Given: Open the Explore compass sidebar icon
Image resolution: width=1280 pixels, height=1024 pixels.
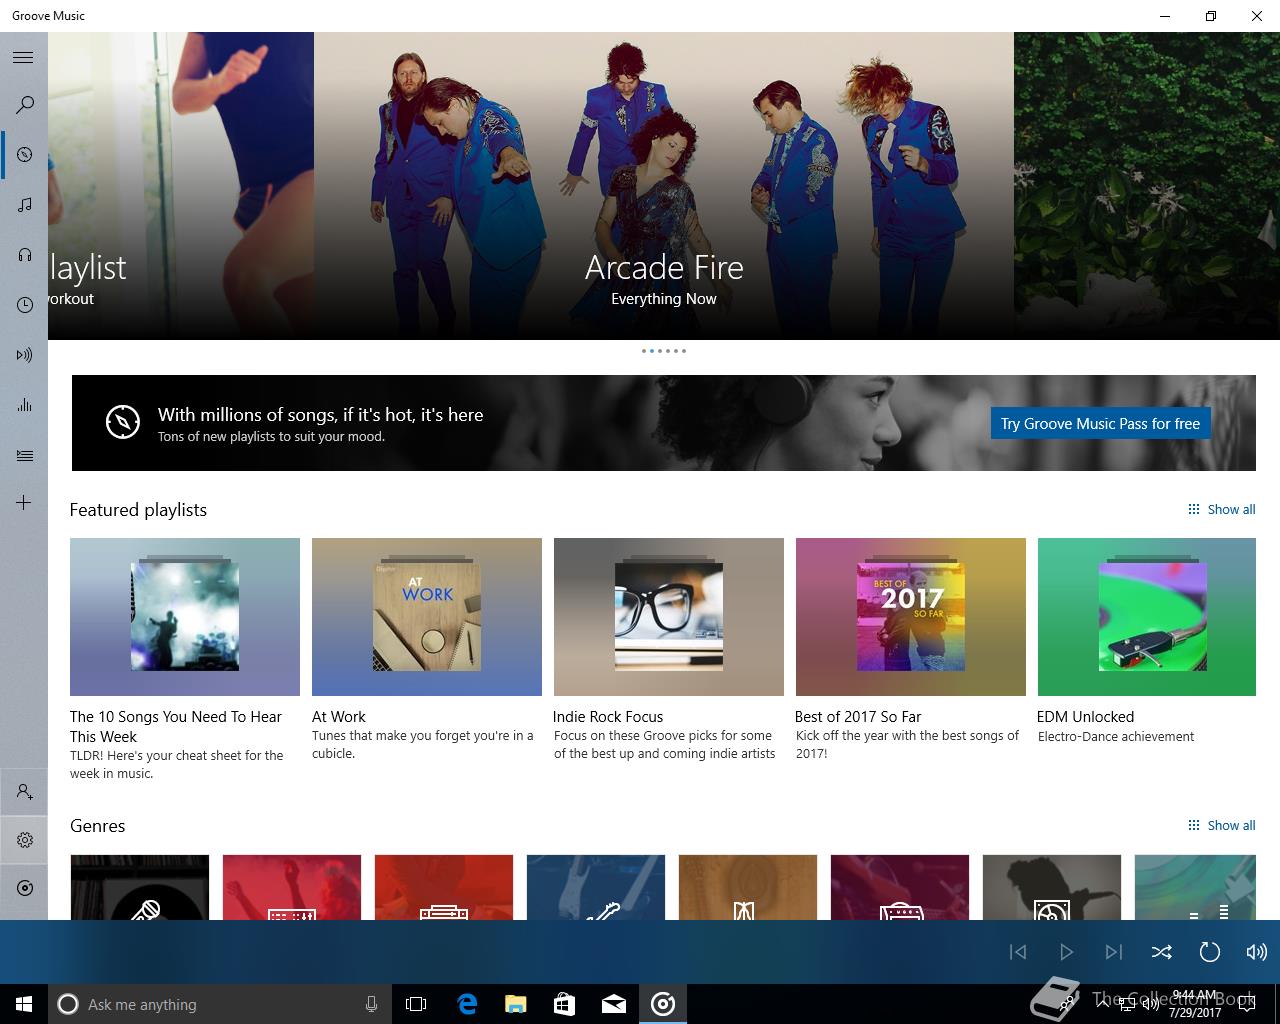Looking at the screenshot, I should click(25, 155).
